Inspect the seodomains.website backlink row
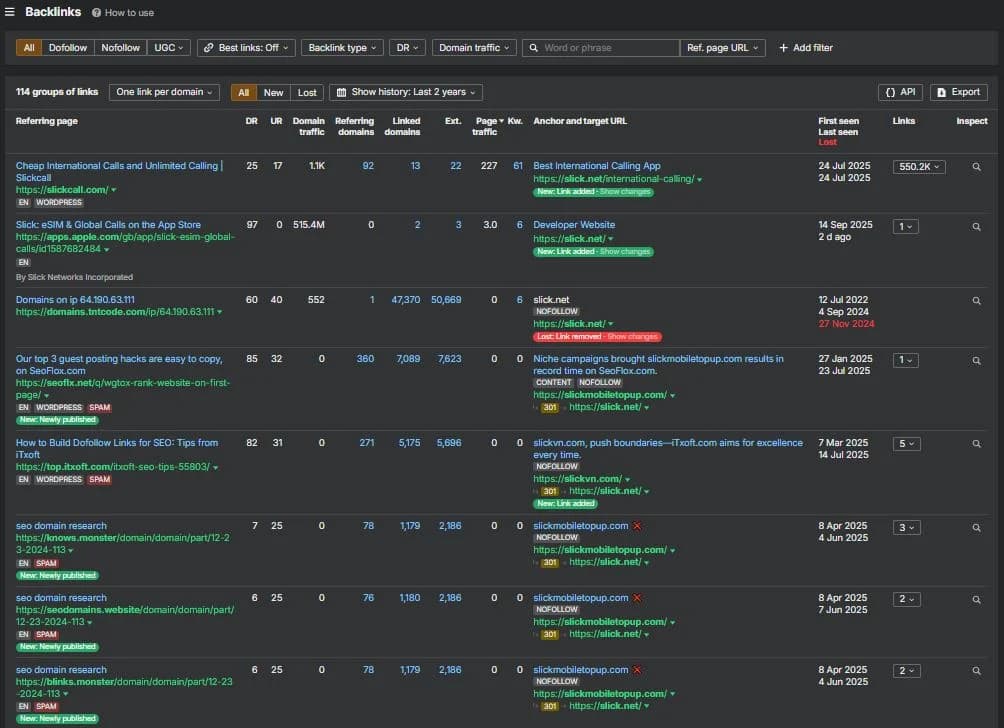This screenshot has width=1004, height=728. (x=976, y=600)
